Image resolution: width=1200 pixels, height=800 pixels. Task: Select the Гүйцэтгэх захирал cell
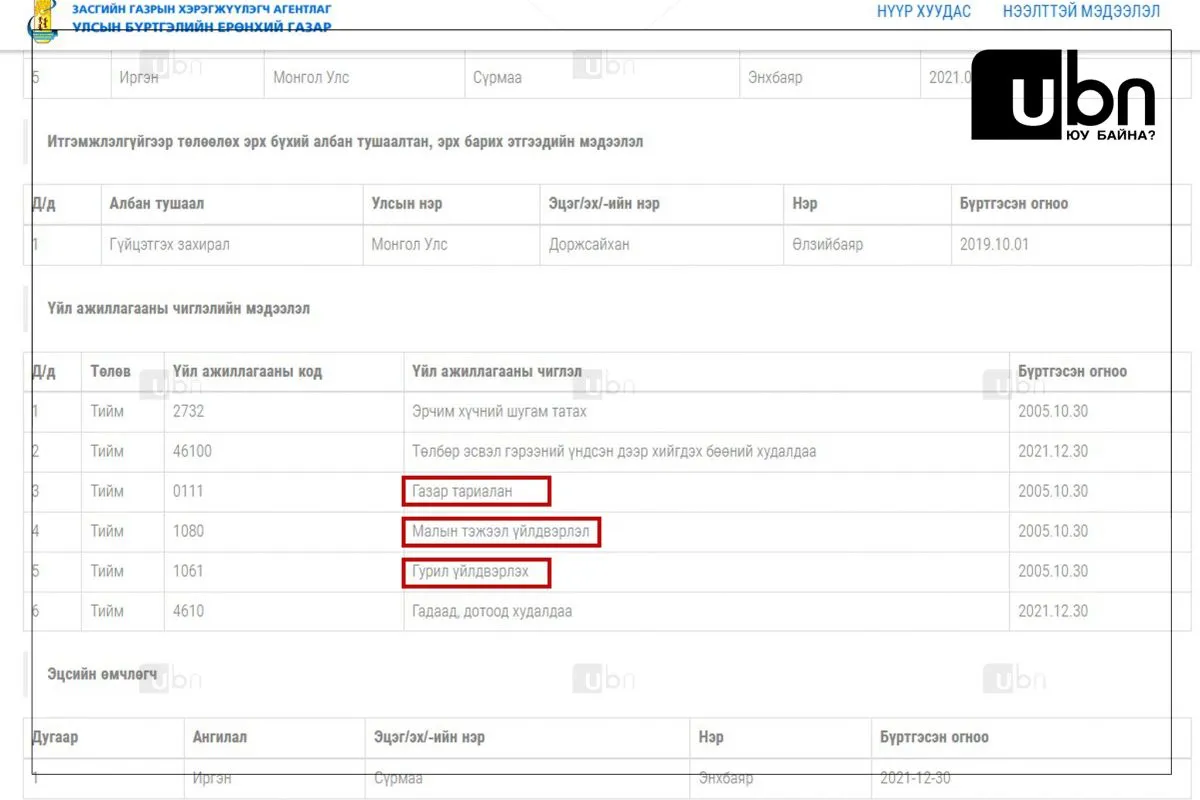[x=169, y=244]
